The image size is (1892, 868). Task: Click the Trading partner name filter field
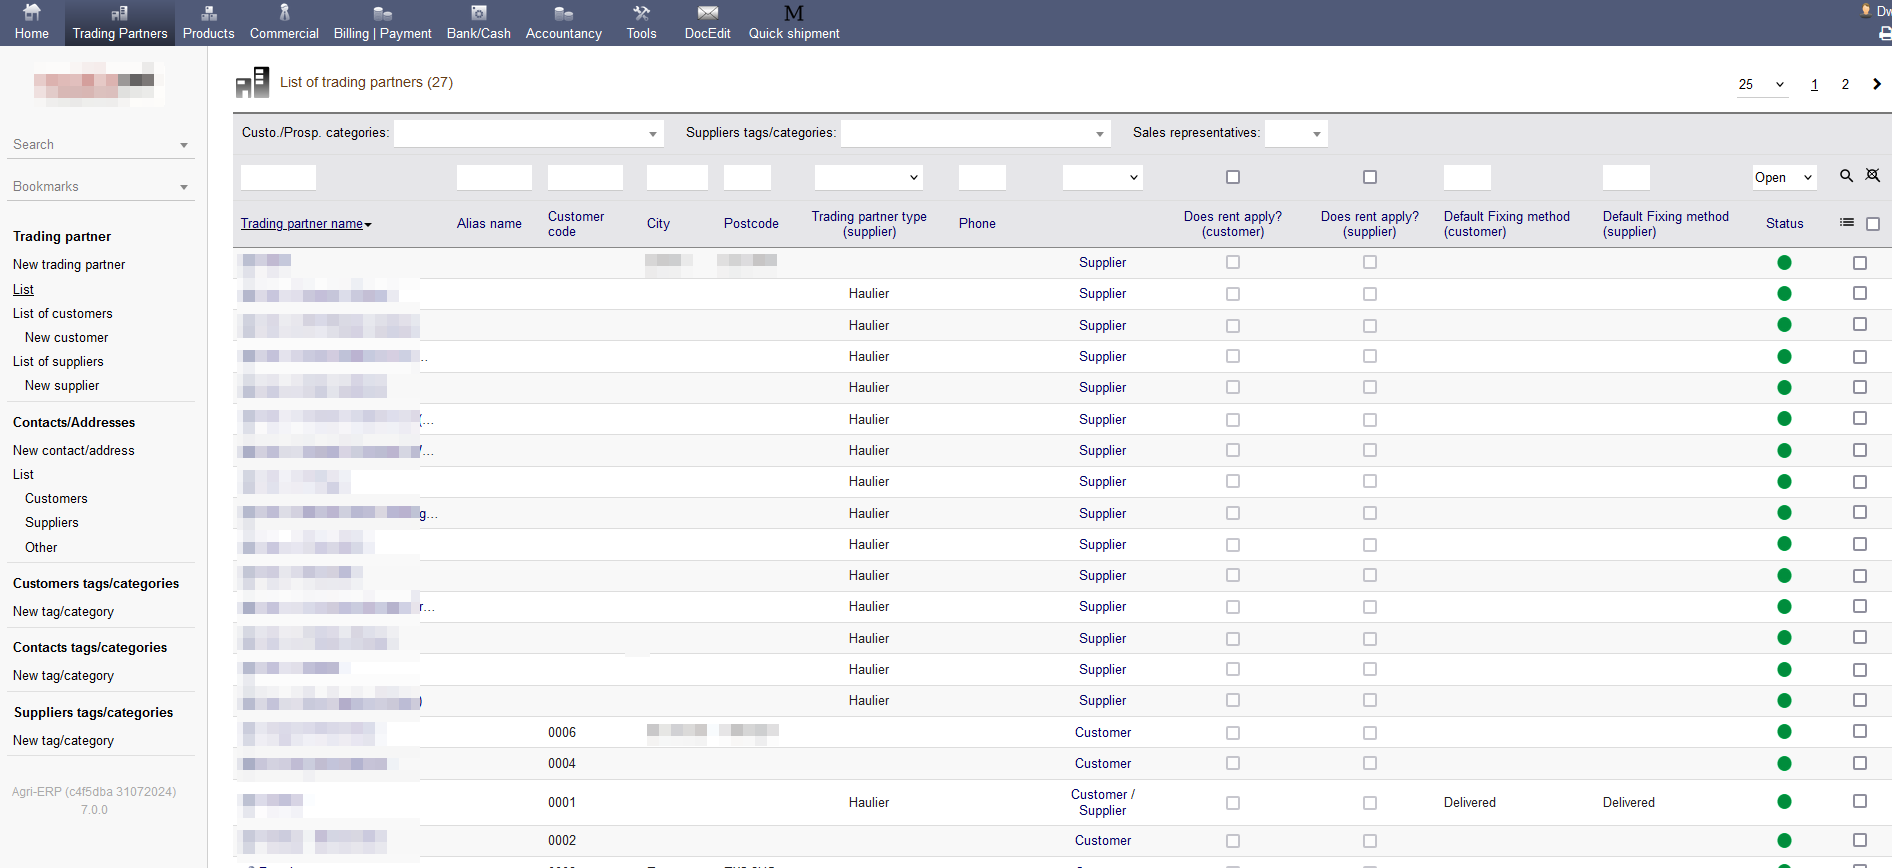pyautogui.click(x=278, y=177)
